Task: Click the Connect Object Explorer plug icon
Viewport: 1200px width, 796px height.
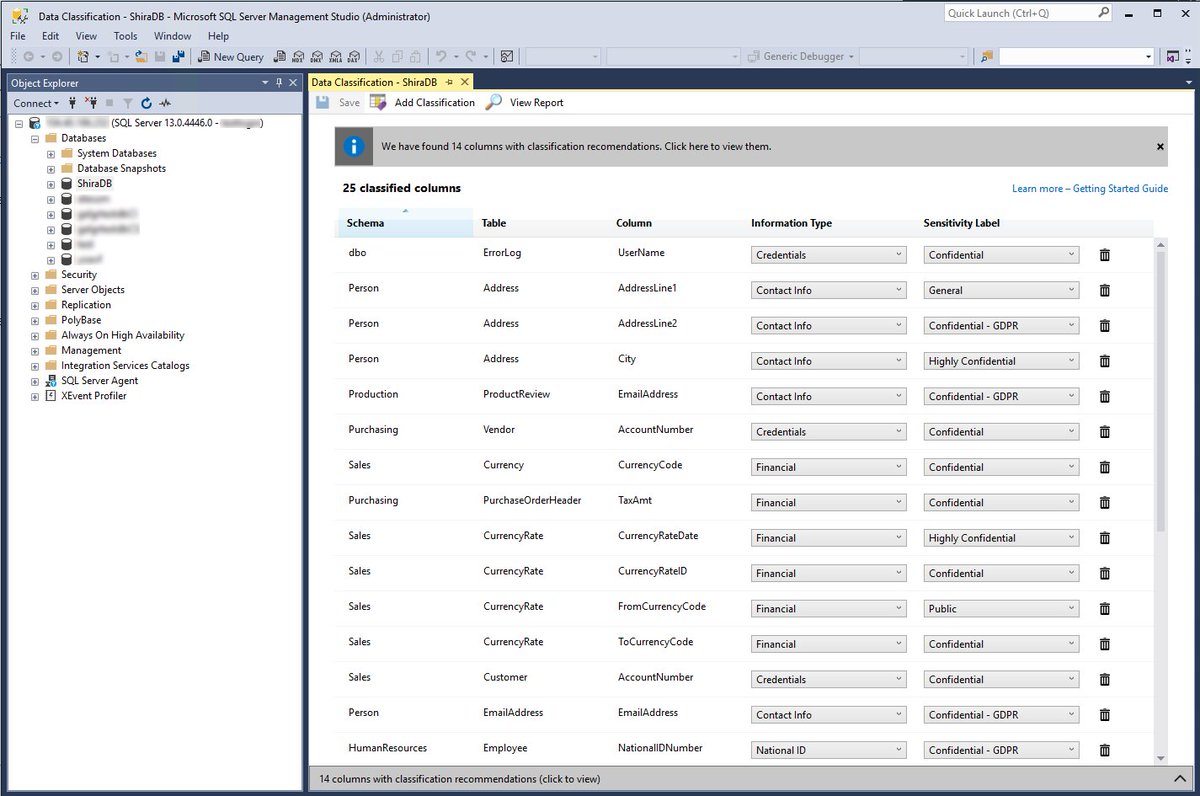Action: (x=73, y=103)
